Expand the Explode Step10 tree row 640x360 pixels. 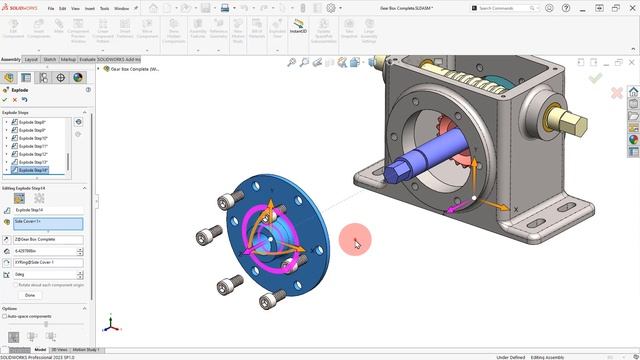(x=6, y=138)
